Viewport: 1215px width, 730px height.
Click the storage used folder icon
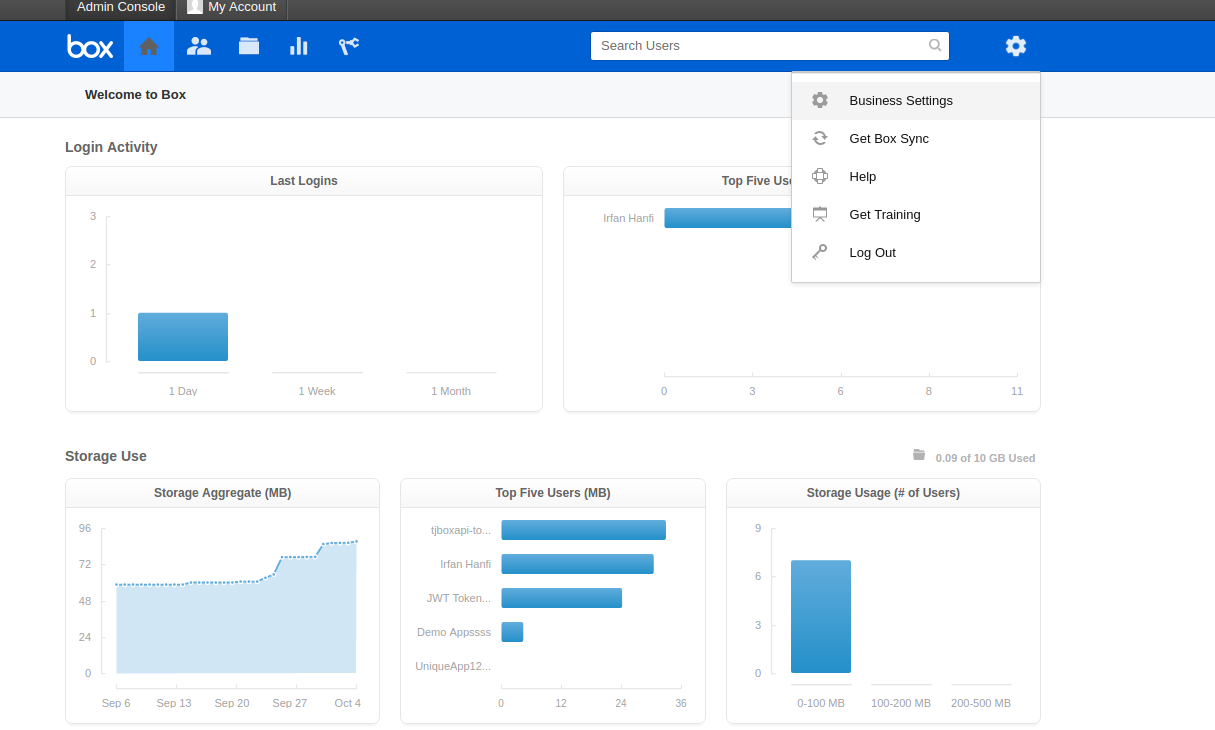coord(919,455)
